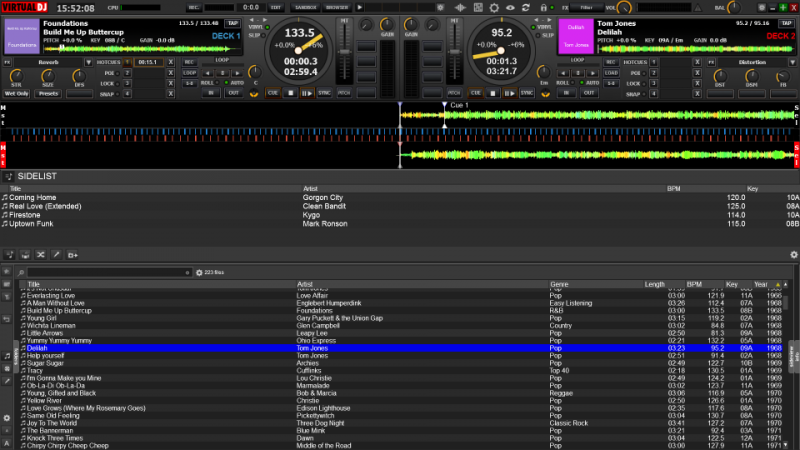The width and height of the screenshot is (800, 450).
Task: Click music note icon in left sidebar
Action: (x=7, y=356)
